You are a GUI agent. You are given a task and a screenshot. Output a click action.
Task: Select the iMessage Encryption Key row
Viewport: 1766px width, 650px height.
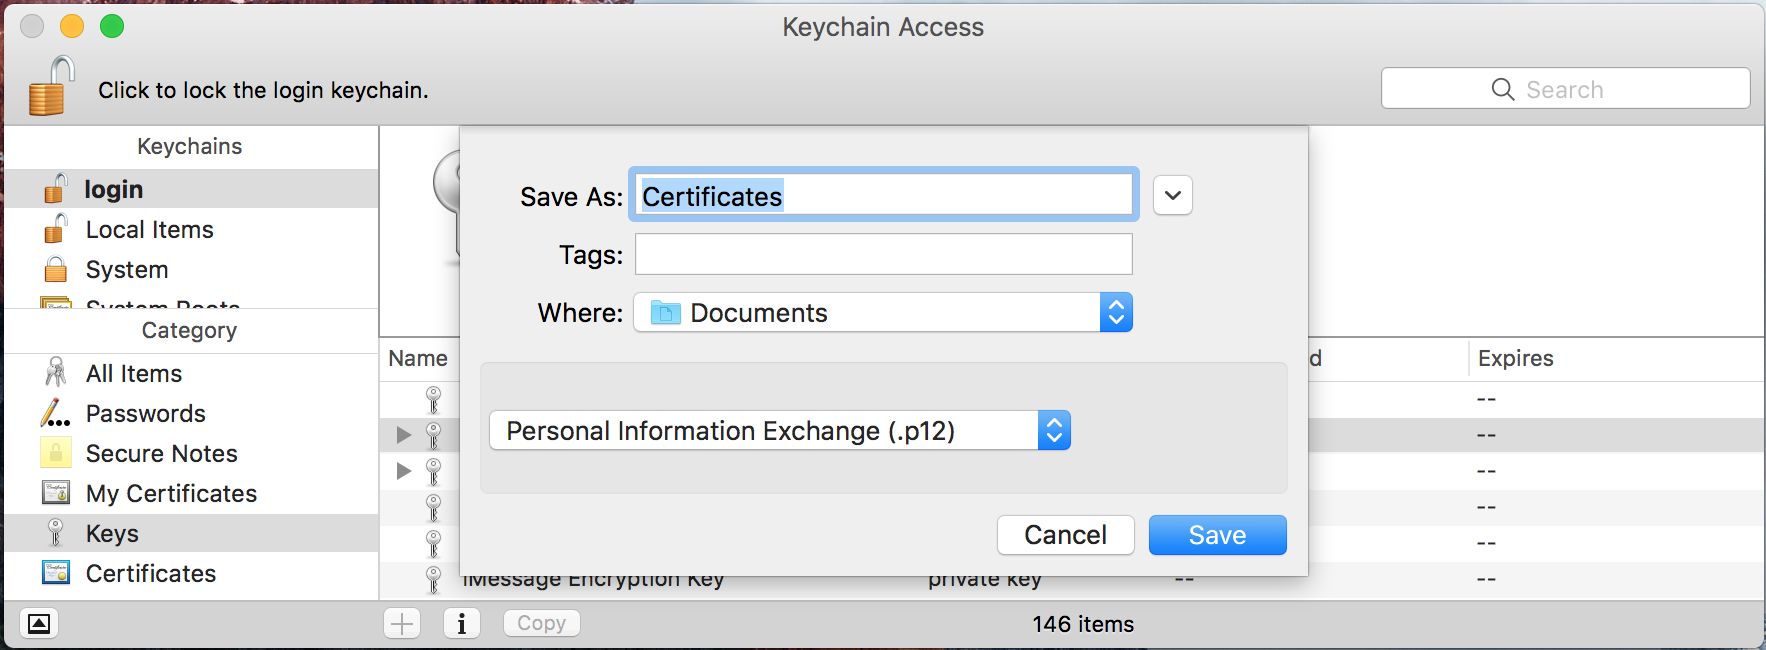coord(1072,580)
